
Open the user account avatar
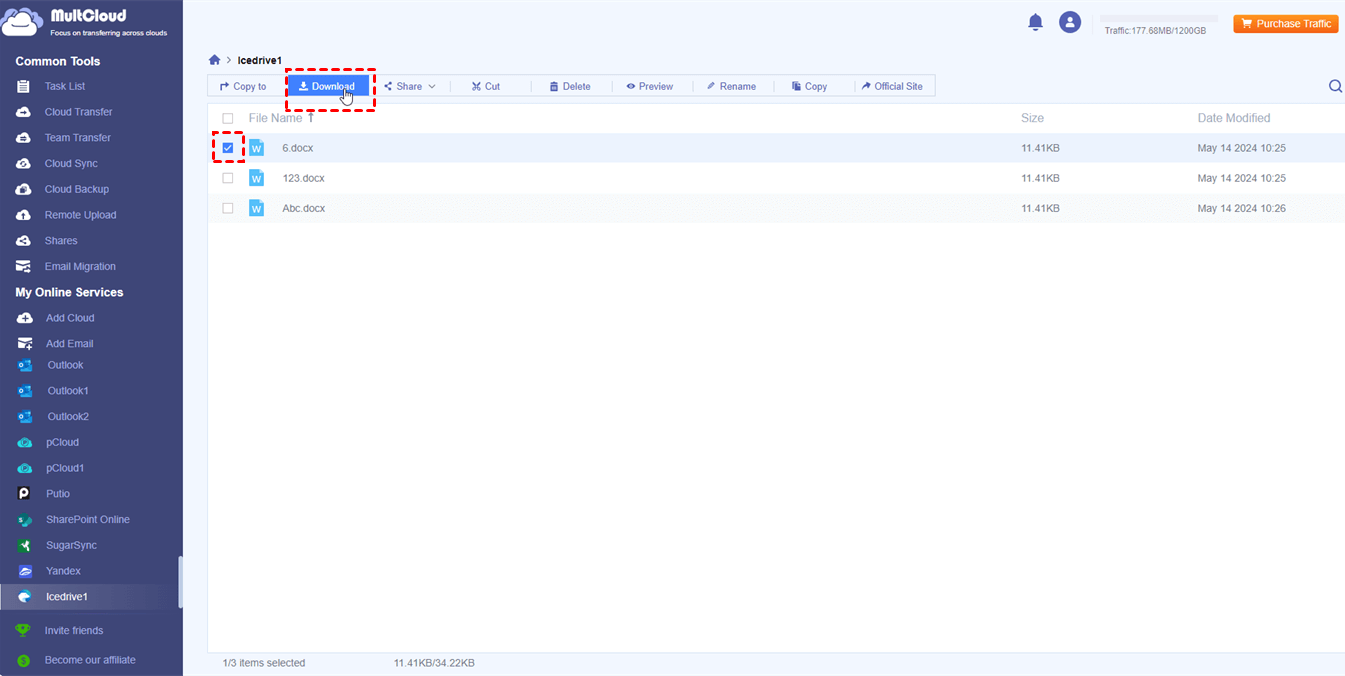point(1070,22)
